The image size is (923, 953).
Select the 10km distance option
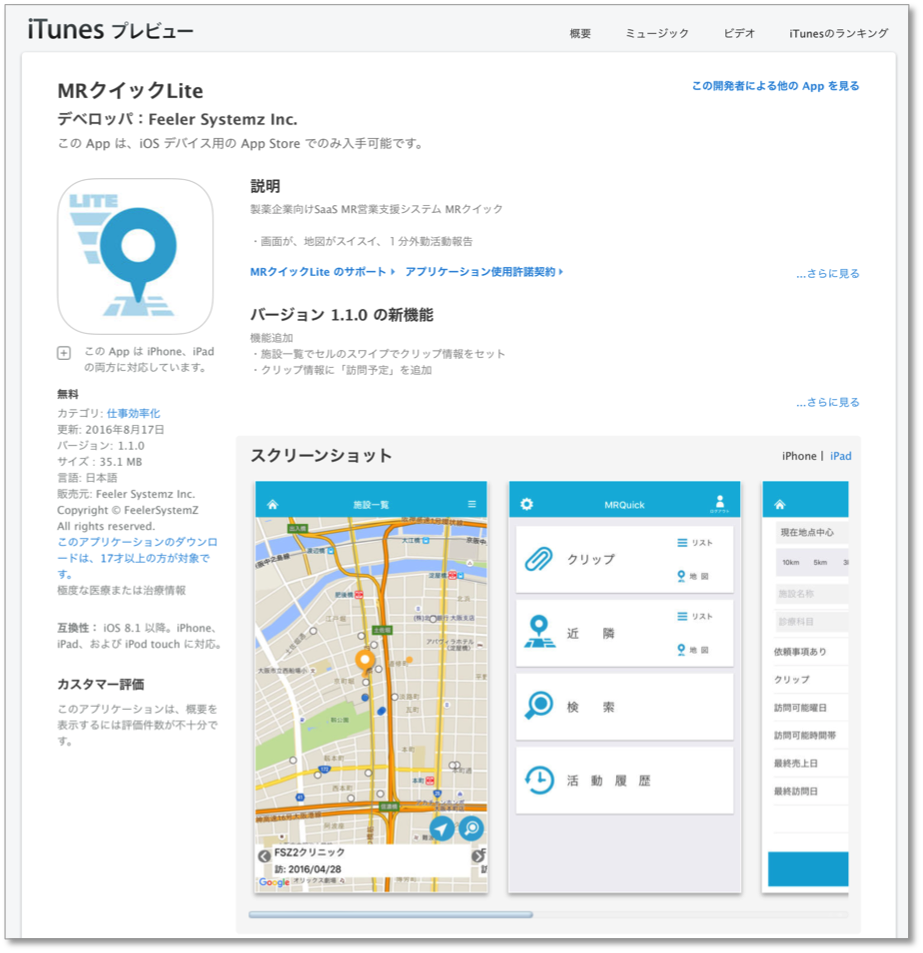[x=791, y=562]
